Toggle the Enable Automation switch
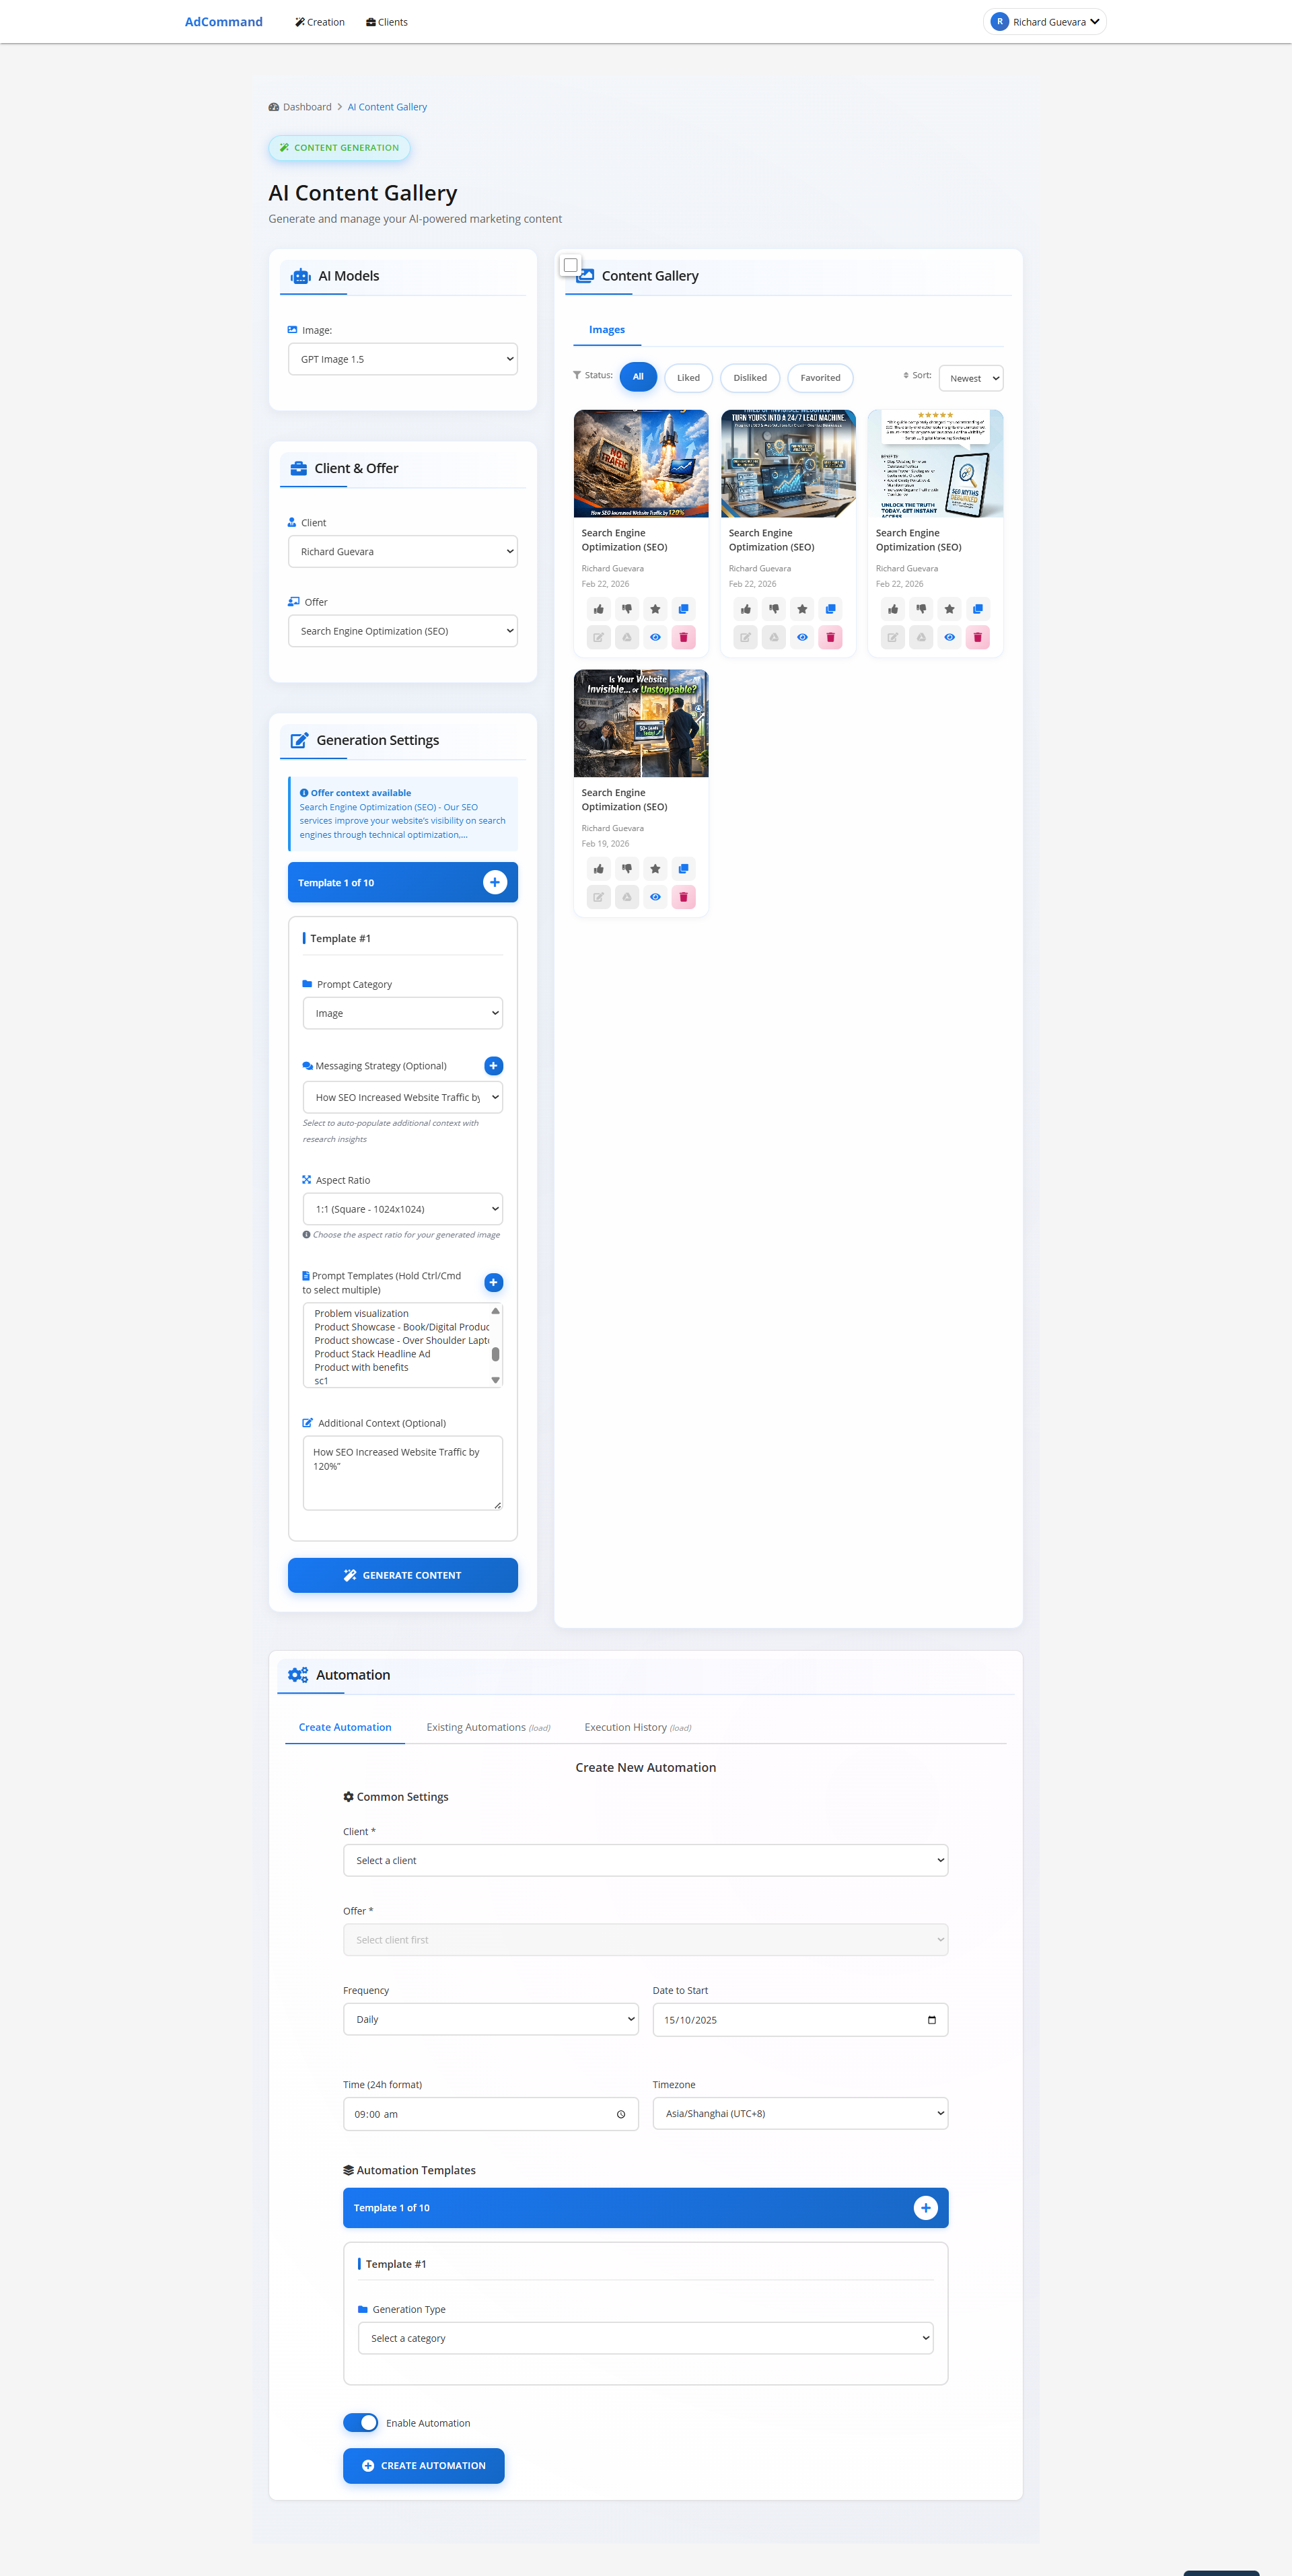The image size is (1292, 2576). tap(361, 2422)
